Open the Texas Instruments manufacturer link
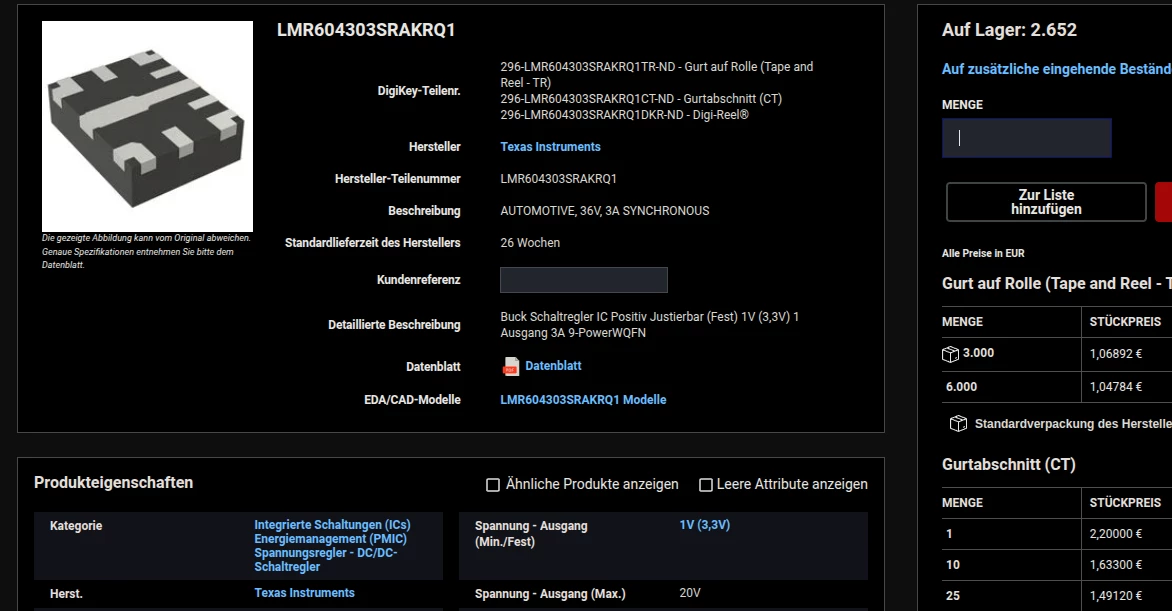This screenshot has height=611, width=1172. point(550,147)
